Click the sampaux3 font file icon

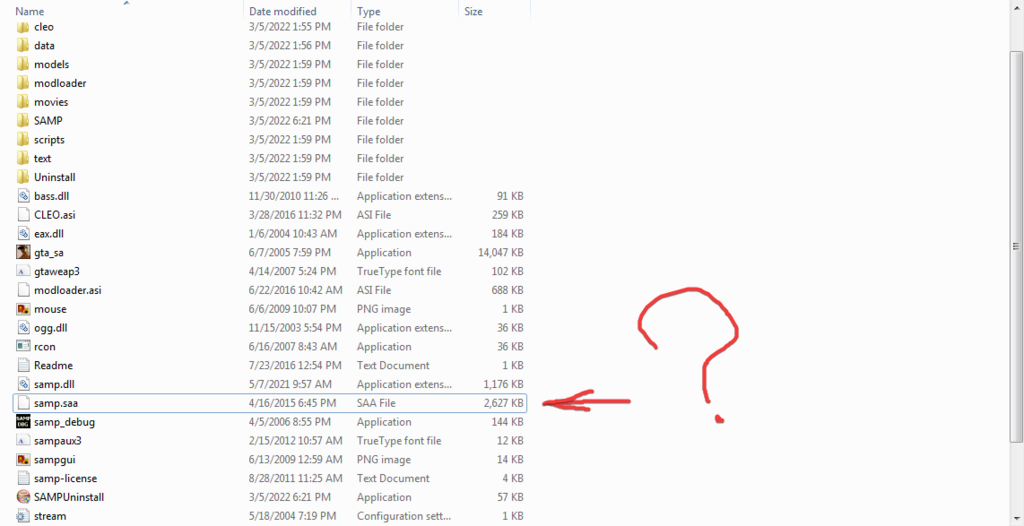23,441
